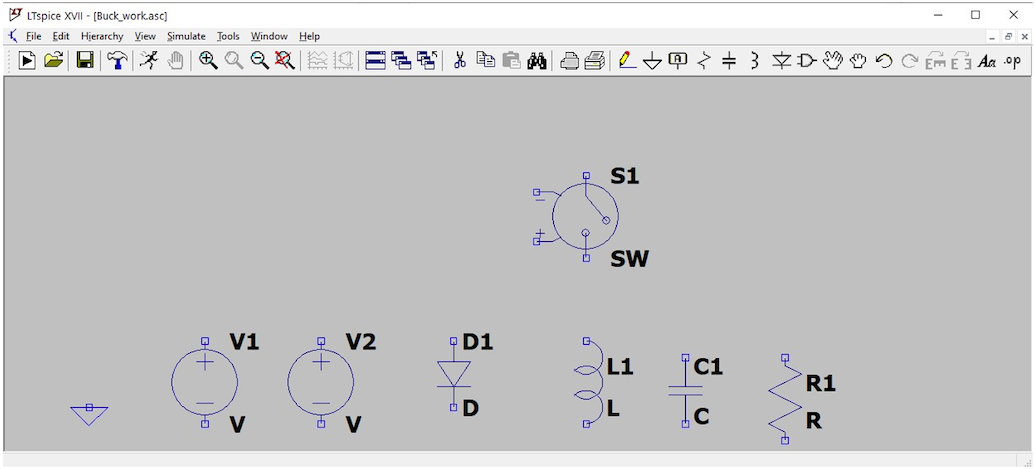Save the schematic with the floppy disk icon
Image resolution: width=1035 pixels, height=469 pixels.
point(85,61)
